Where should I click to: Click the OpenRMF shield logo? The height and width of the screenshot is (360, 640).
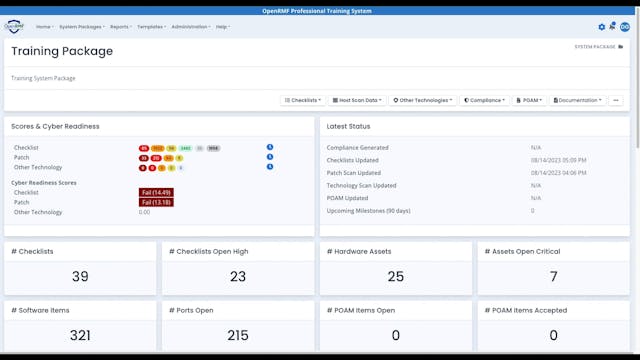coord(14,27)
